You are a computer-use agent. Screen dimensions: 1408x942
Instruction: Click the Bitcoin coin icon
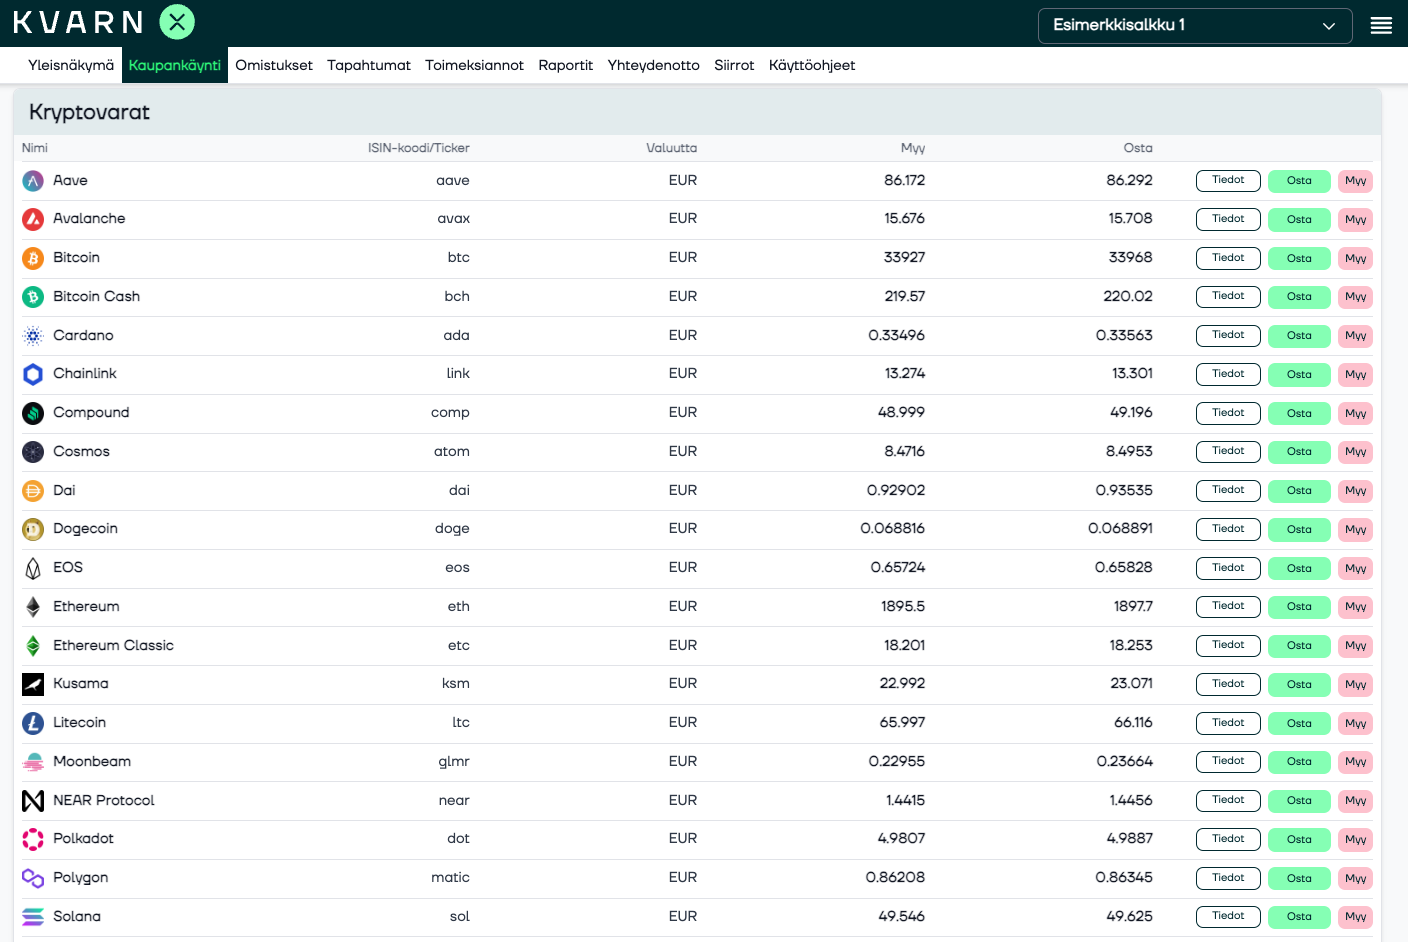[33, 258]
